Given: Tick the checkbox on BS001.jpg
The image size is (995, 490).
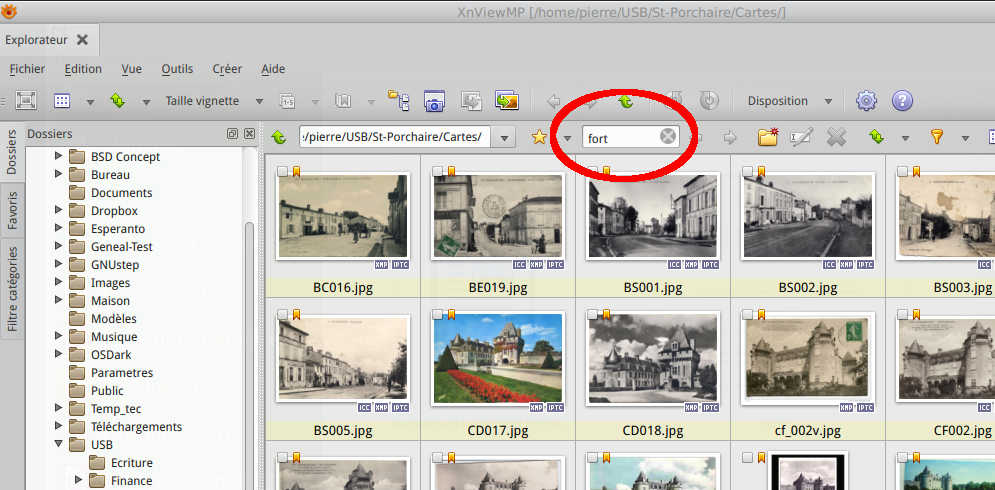Looking at the screenshot, I should [x=592, y=171].
